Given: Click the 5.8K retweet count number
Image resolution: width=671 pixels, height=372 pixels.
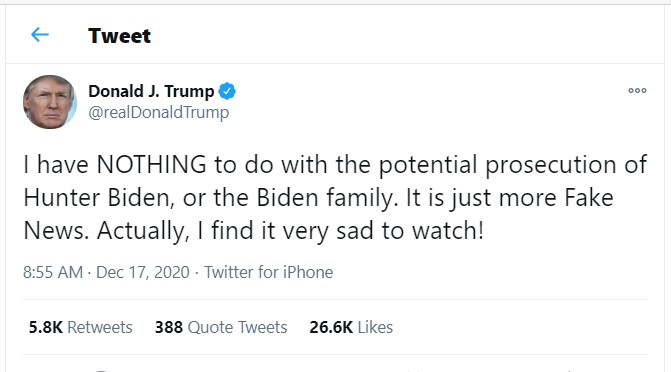Looking at the screenshot, I should pos(45,327).
